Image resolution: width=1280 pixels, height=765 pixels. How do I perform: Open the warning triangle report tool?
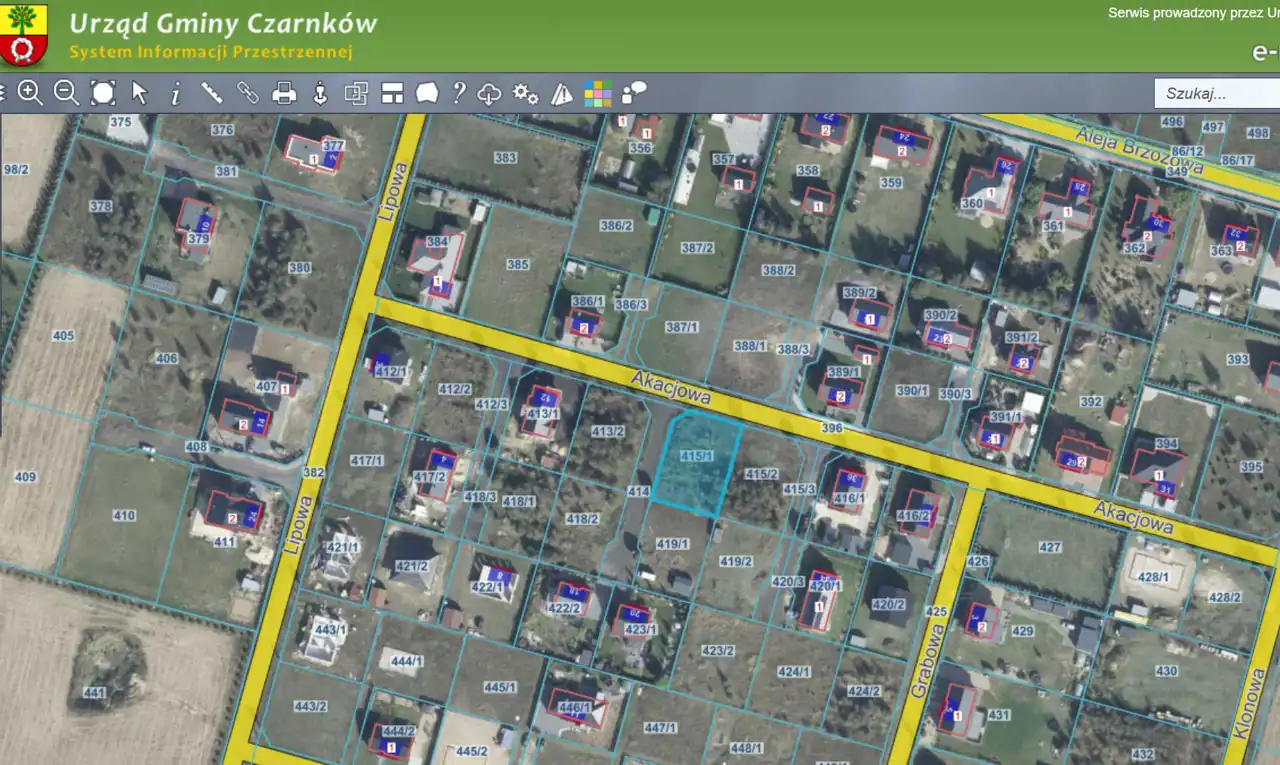pos(562,94)
